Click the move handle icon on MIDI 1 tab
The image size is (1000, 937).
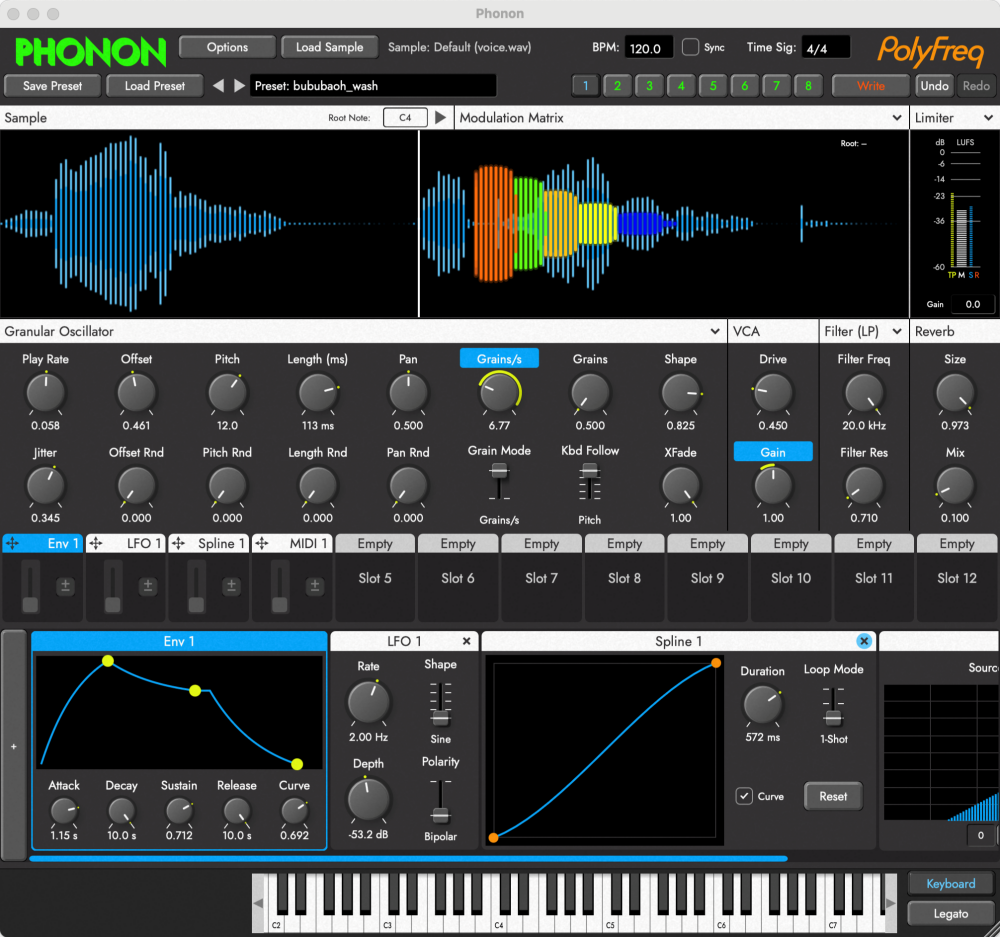pos(261,543)
